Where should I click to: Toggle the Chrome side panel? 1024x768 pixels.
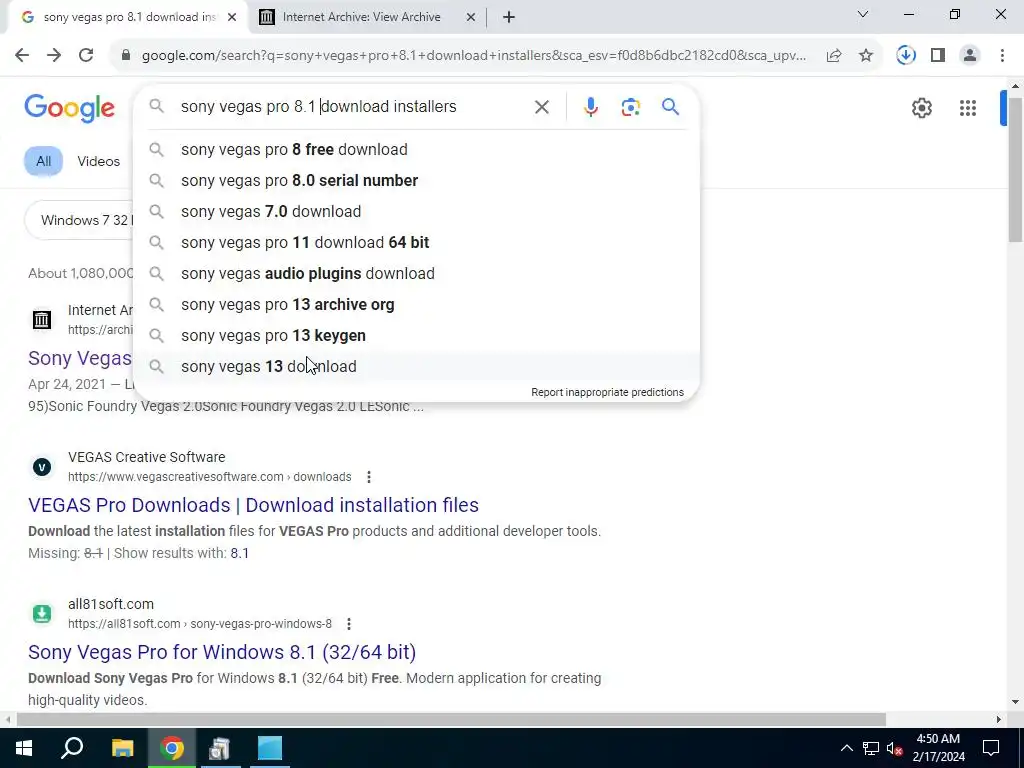click(938, 56)
